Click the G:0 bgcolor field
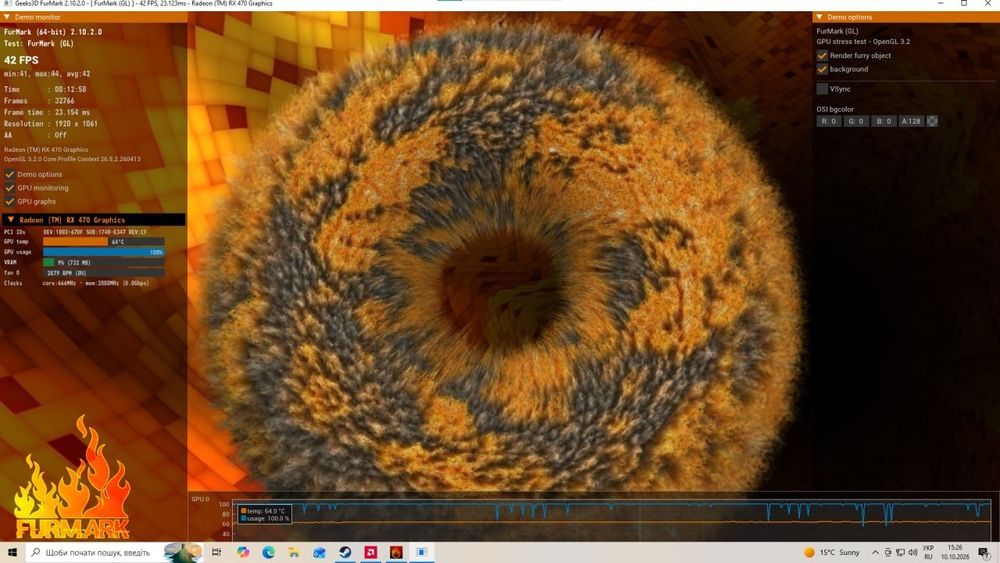Screen dimensions: 1000x563 click(x=856, y=121)
